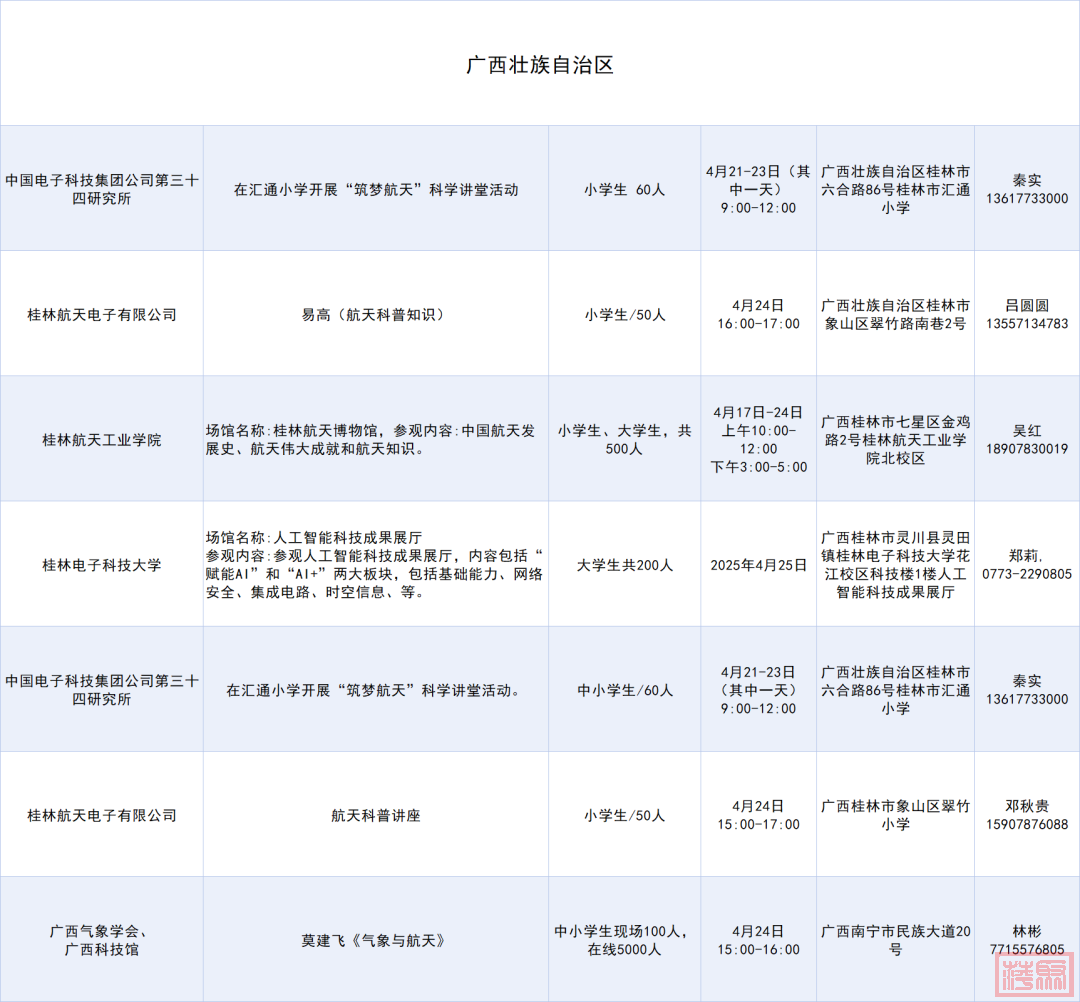Select 中国电子科技集团公司第三十四研究所 in the 中小学生/60人 row
Screen dimensions: 1080x1002
point(102,690)
